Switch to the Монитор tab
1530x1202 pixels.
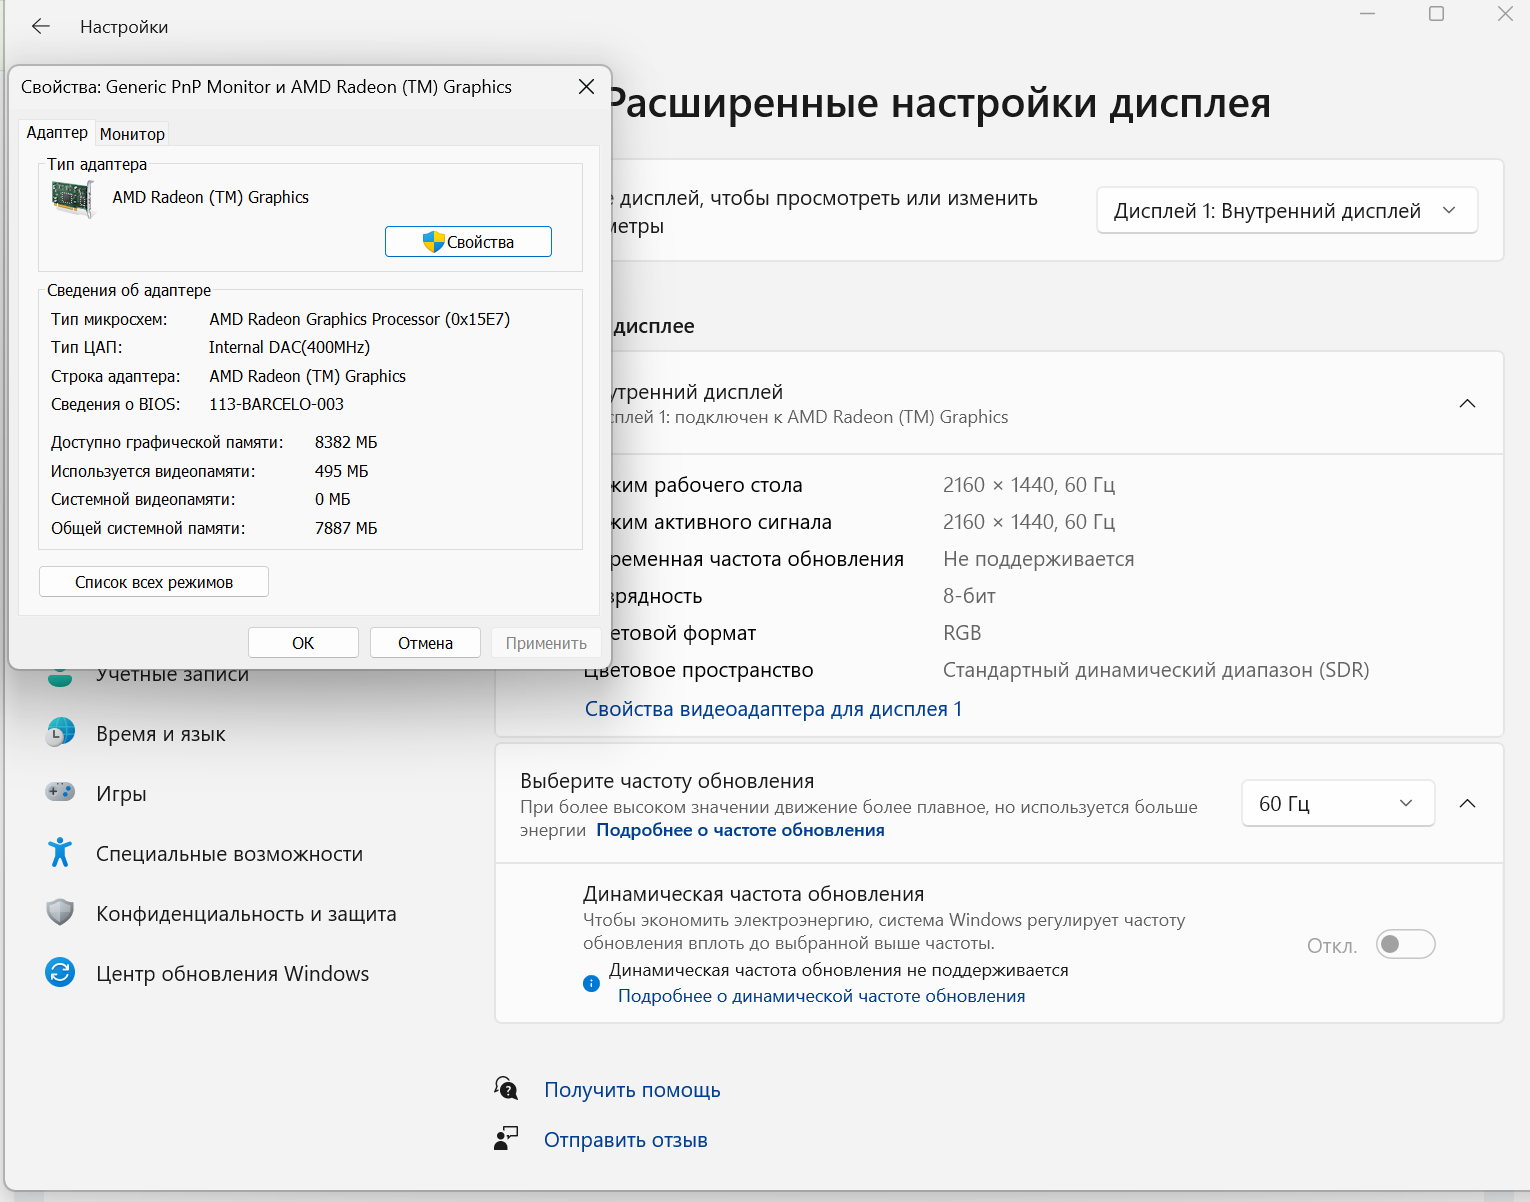[132, 134]
